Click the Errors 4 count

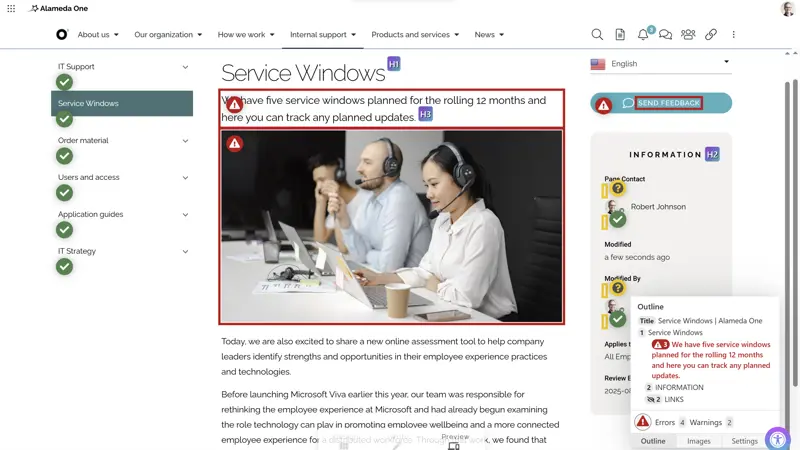pyautogui.click(x=670, y=422)
